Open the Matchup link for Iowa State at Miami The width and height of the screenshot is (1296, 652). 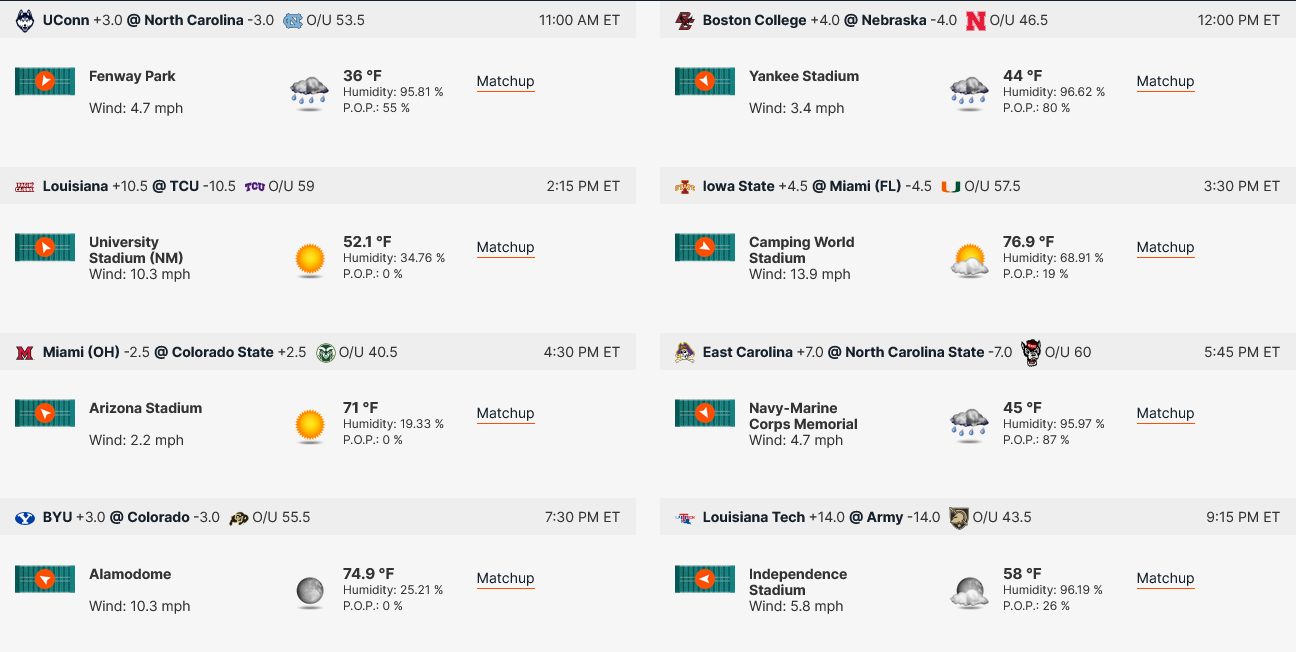pyautogui.click(x=1165, y=247)
